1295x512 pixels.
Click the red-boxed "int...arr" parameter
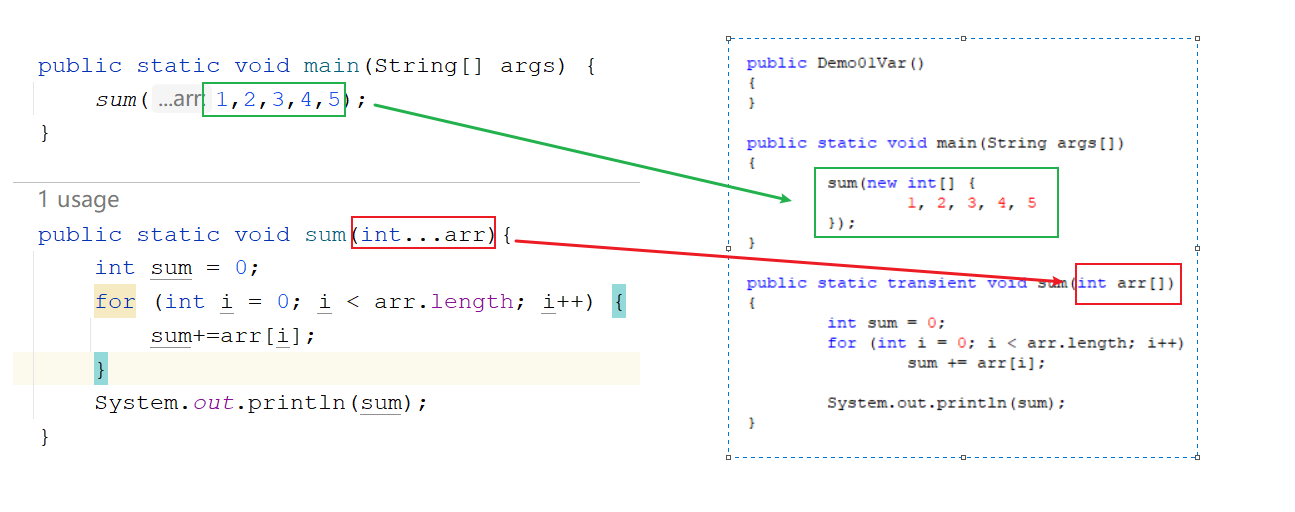tap(424, 234)
